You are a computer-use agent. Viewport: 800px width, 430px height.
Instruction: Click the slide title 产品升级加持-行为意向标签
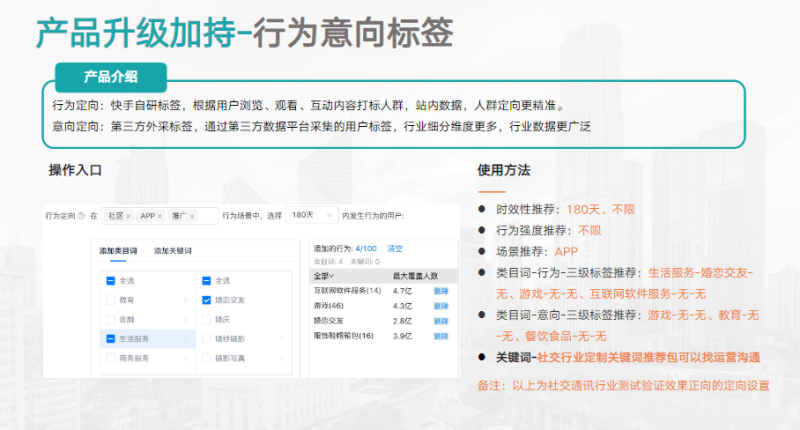pyautogui.click(x=244, y=33)
